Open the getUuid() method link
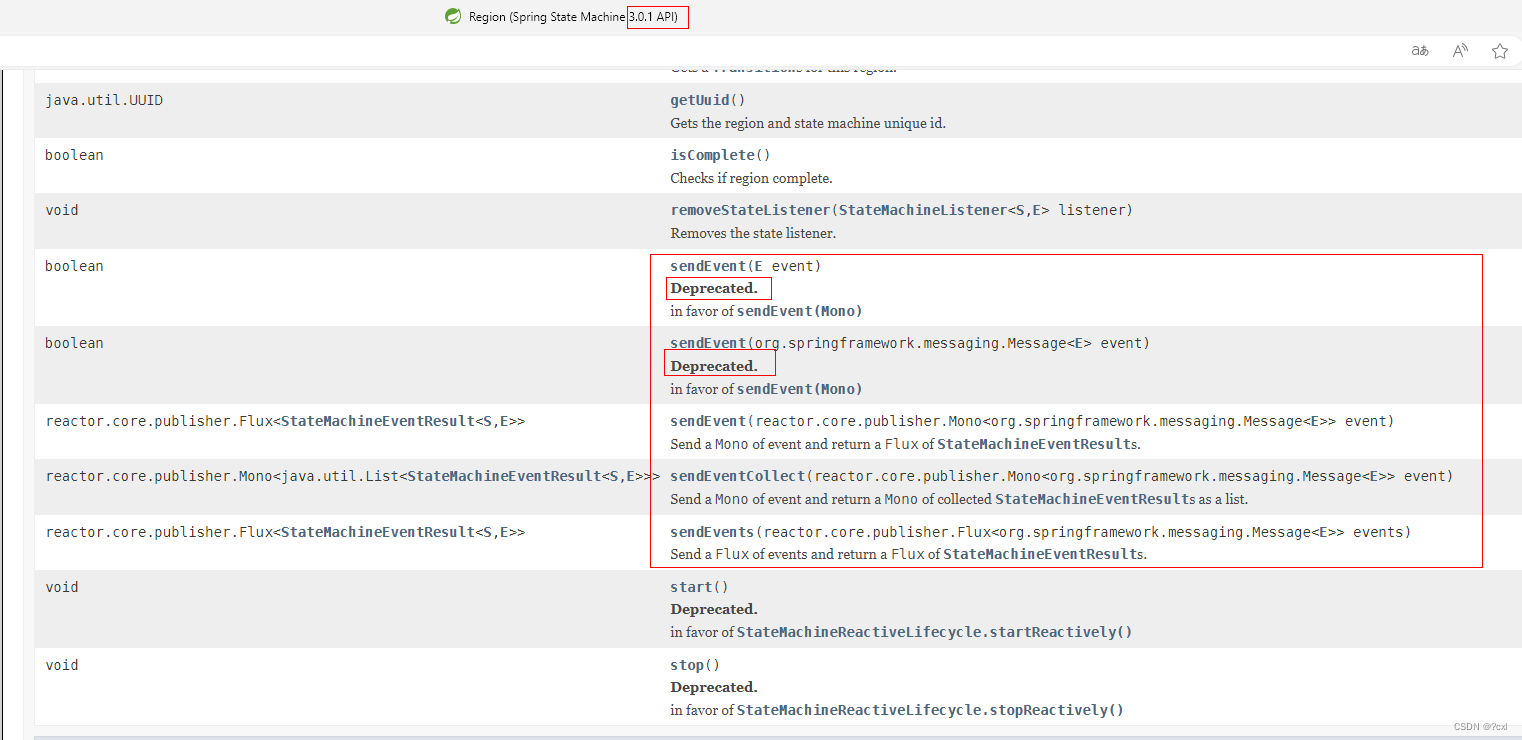 click(700, 100)
